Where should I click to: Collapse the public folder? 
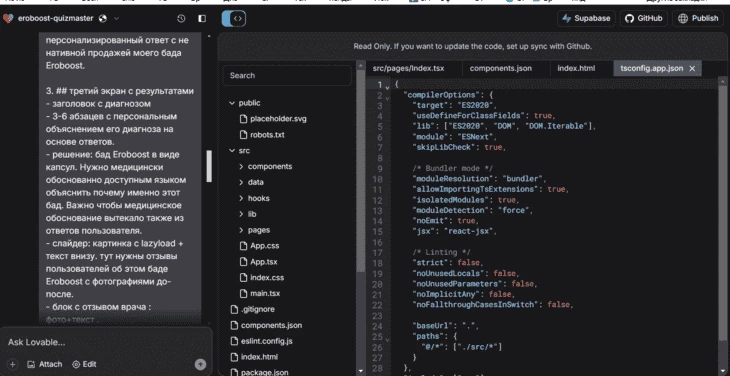pyautogui.click(x=232, y=103)
